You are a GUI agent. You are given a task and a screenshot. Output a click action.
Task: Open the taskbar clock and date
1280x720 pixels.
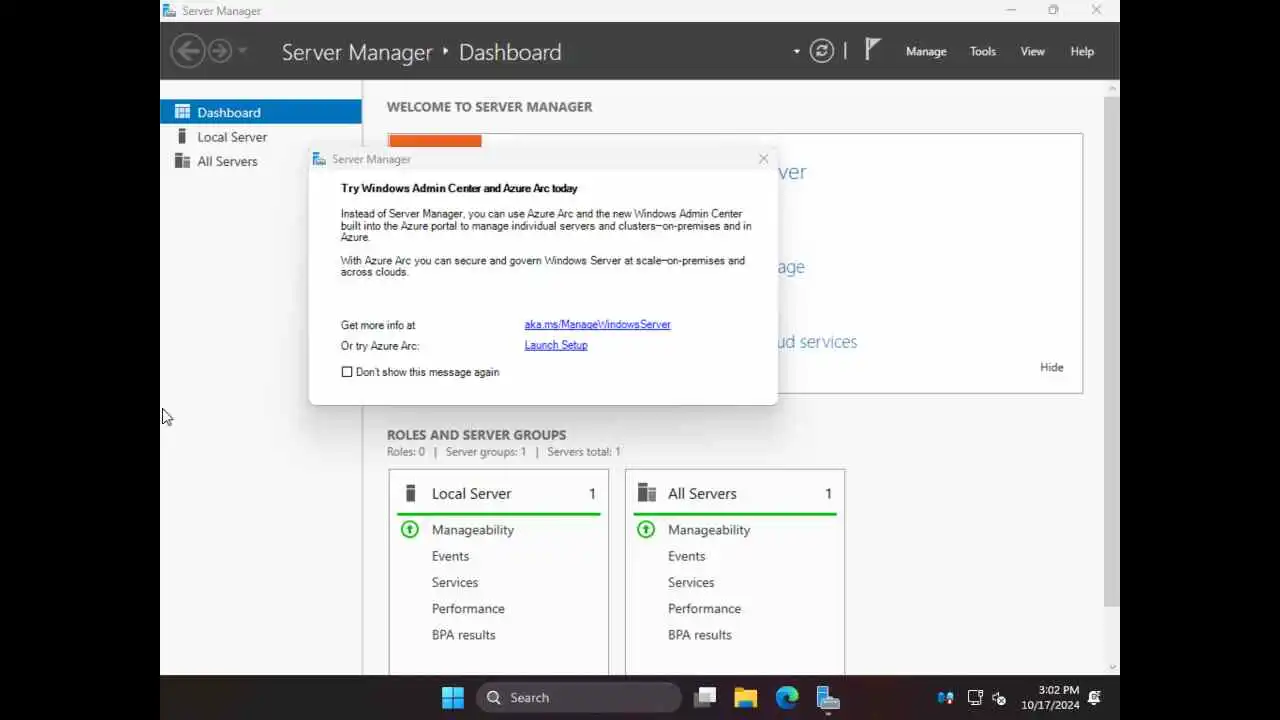[x=1050, y=698]
